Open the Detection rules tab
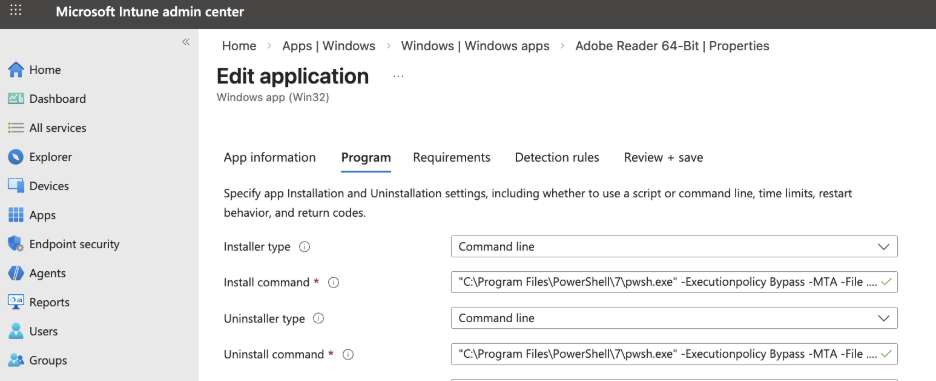 [x=557, y=158]
